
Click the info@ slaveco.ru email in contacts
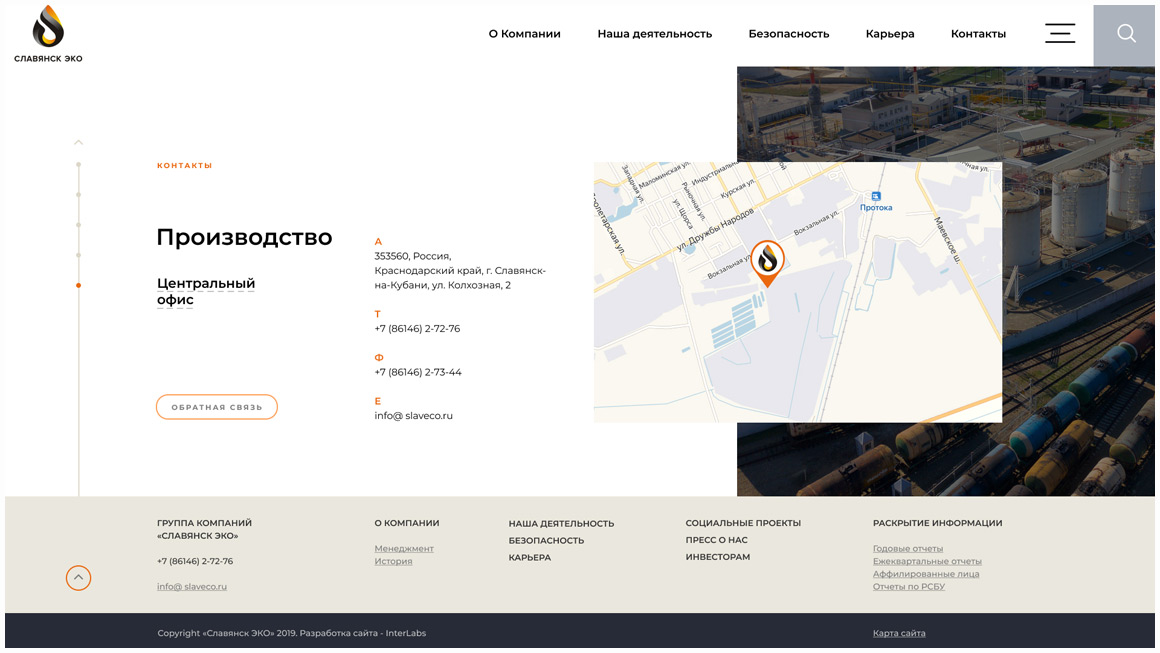pos(414,416)
